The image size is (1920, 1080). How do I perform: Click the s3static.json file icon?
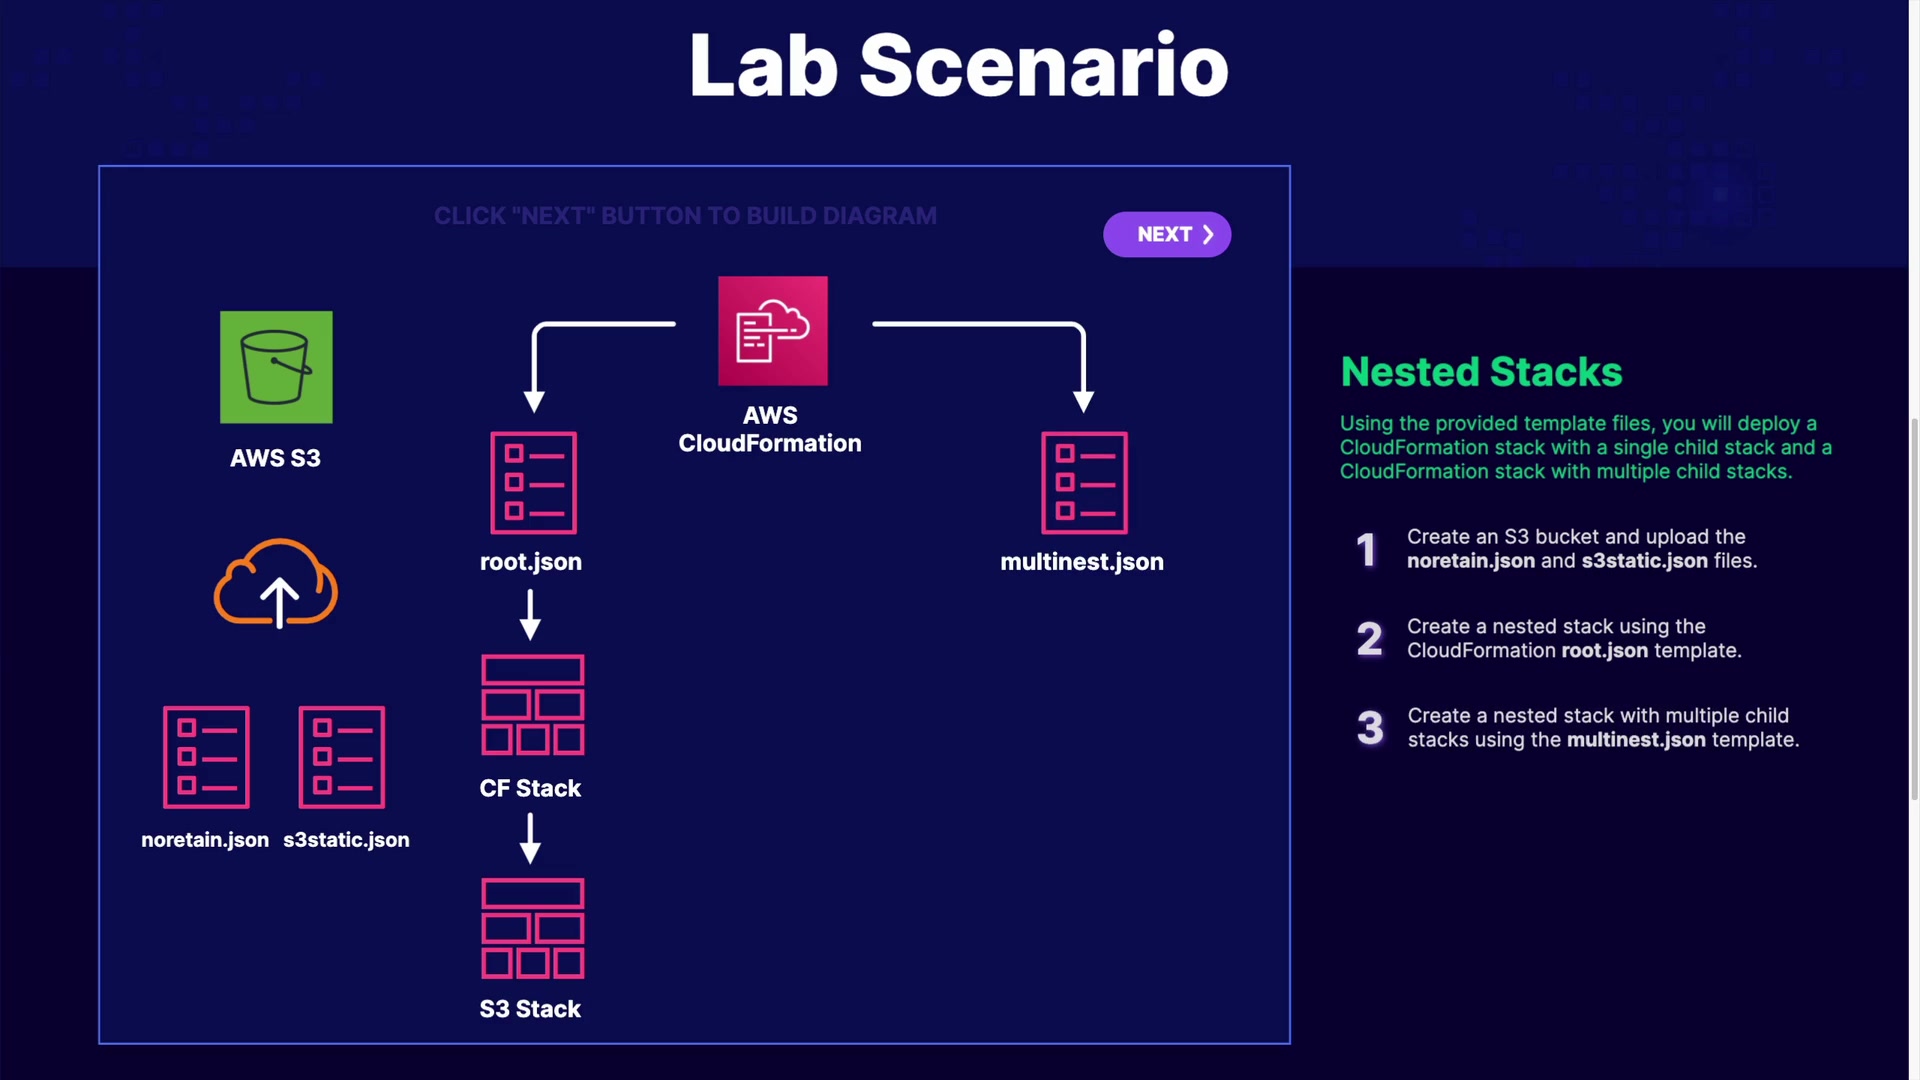coord(342,757)
